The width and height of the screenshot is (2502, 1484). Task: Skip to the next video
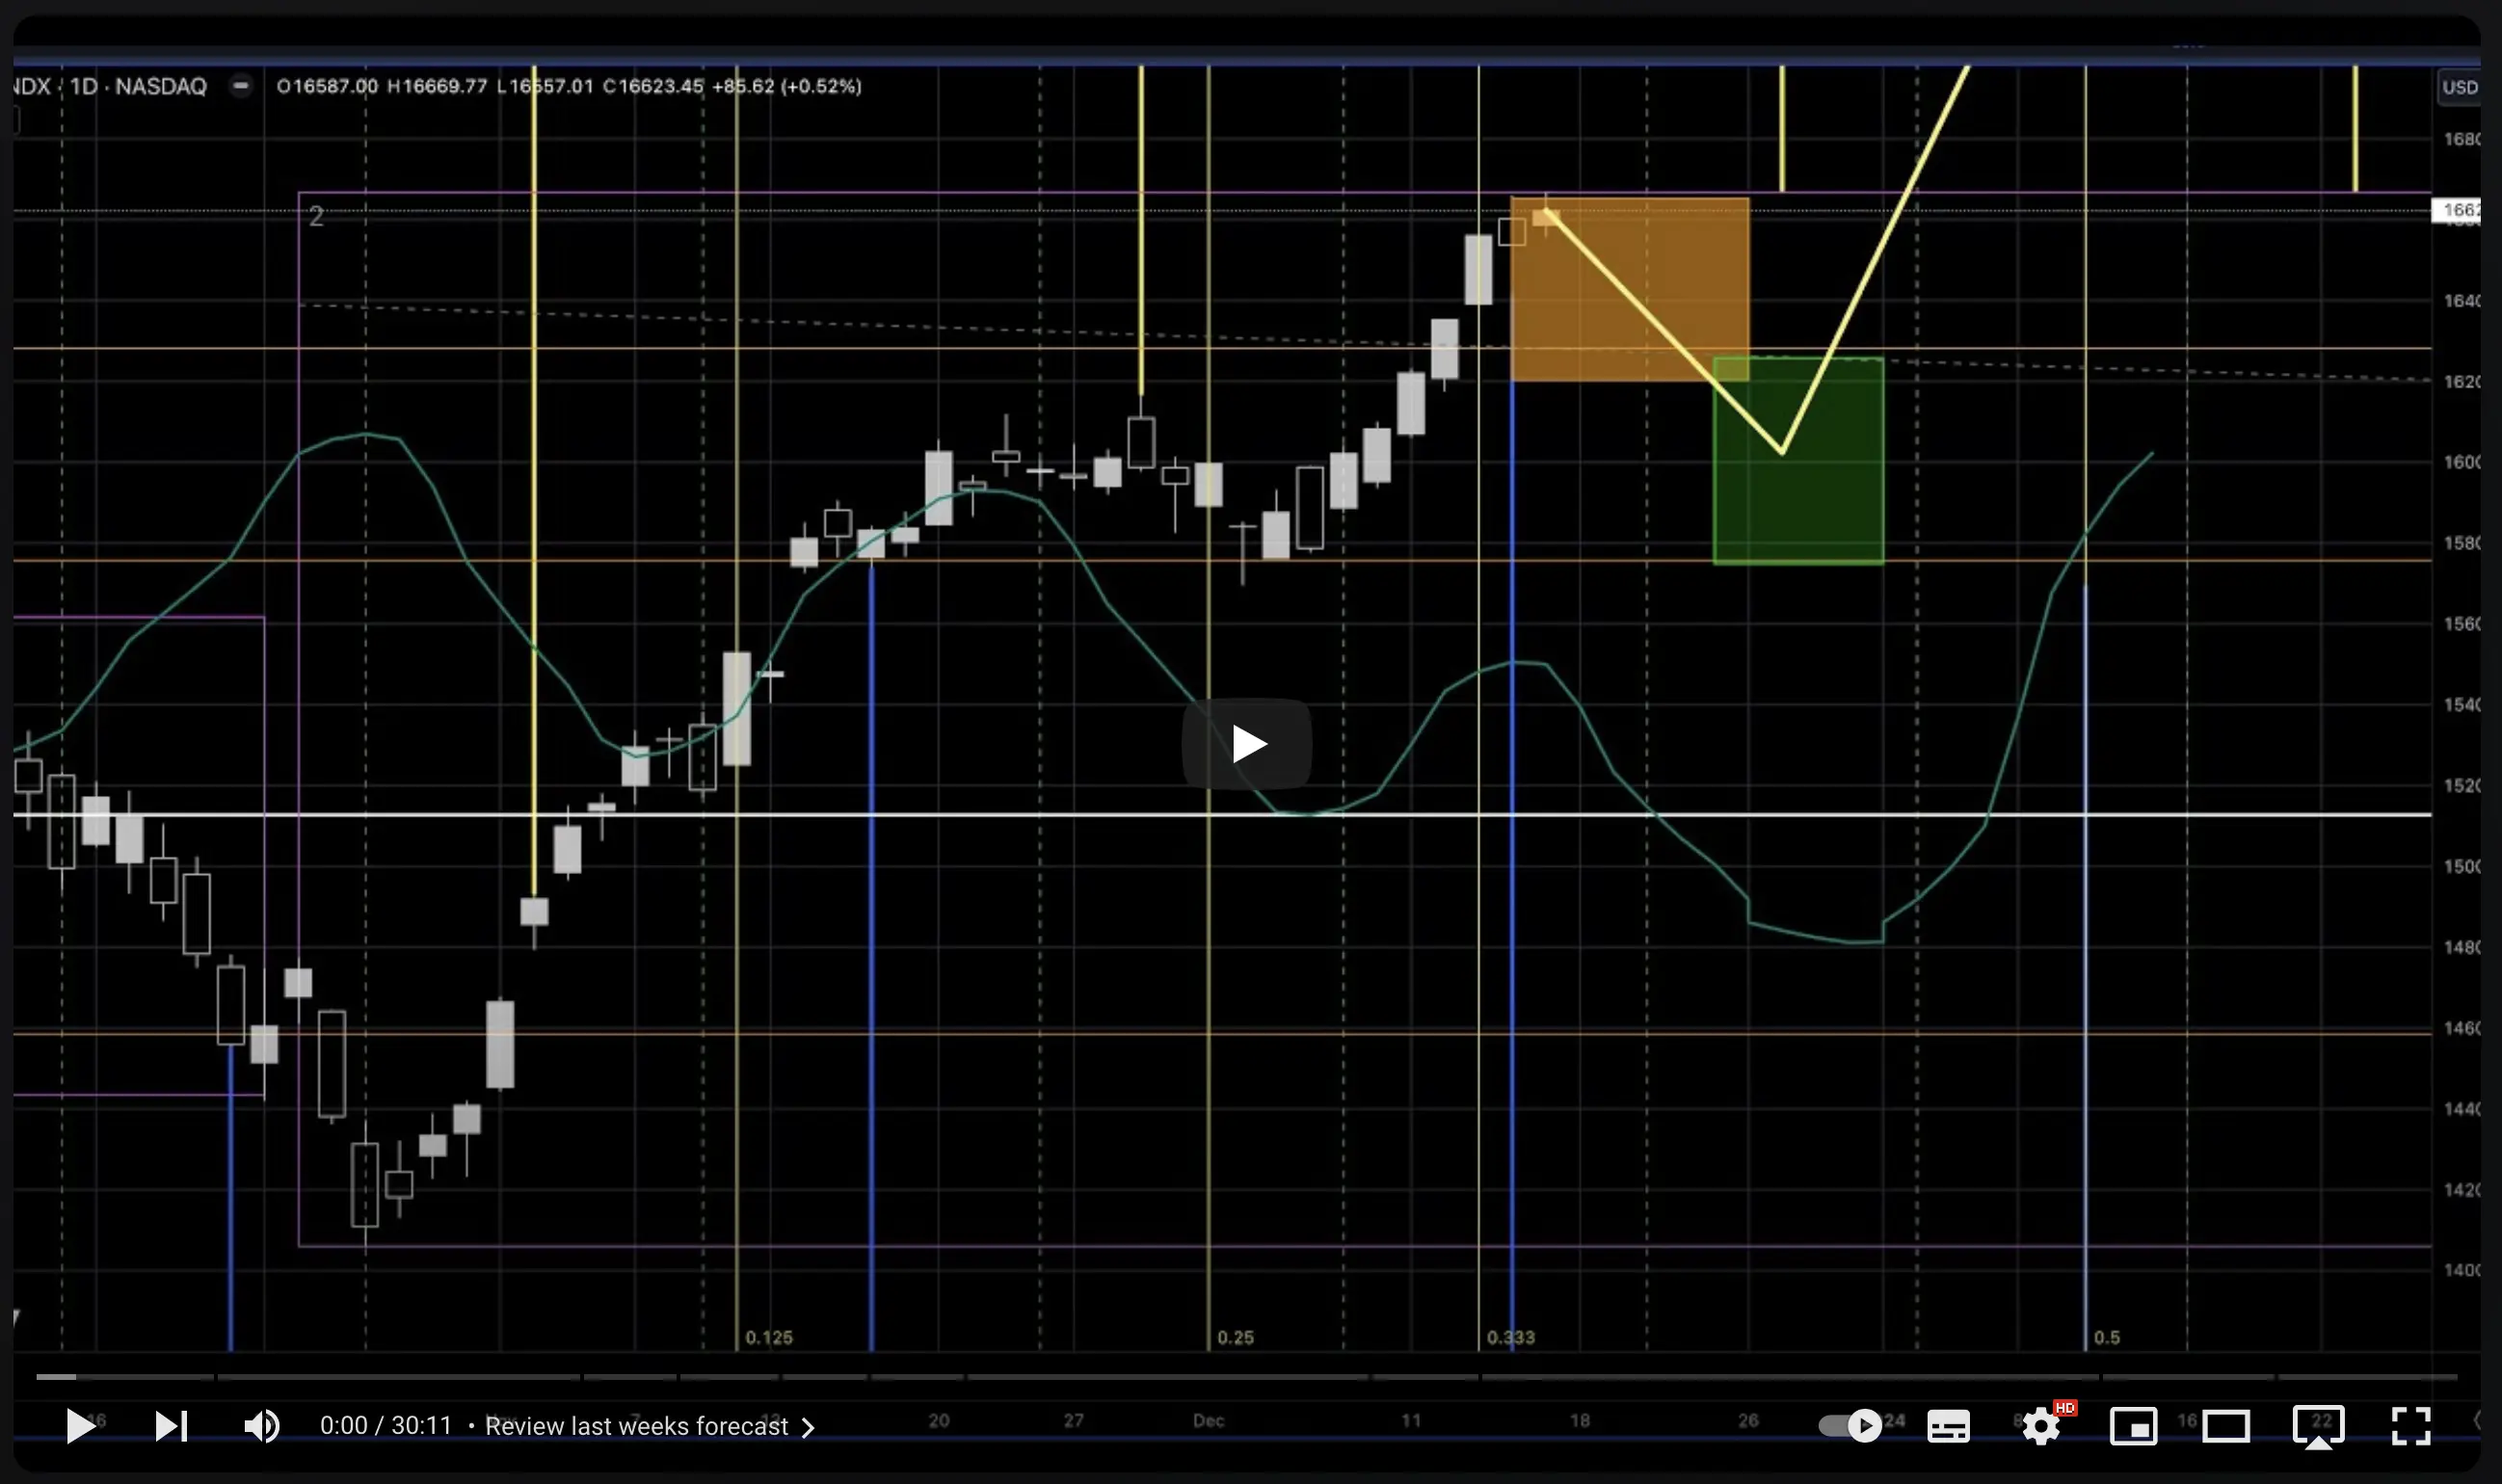point(171,1425)
